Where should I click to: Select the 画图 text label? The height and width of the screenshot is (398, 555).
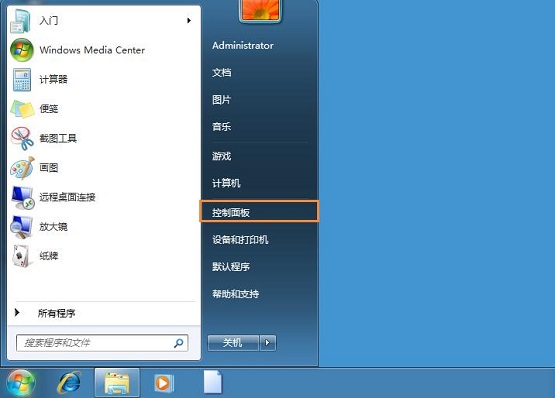click(x=49, y=167)
